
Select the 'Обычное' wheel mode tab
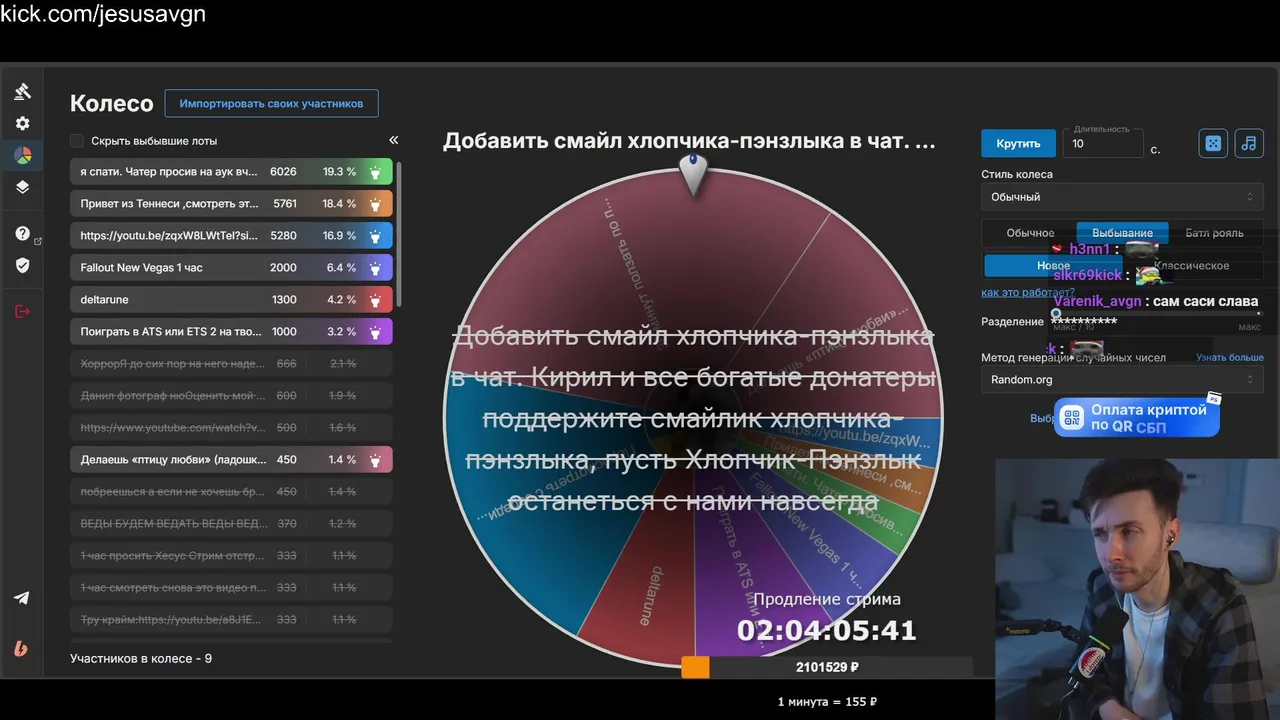pyautogui.click(x=1030, y=233)
